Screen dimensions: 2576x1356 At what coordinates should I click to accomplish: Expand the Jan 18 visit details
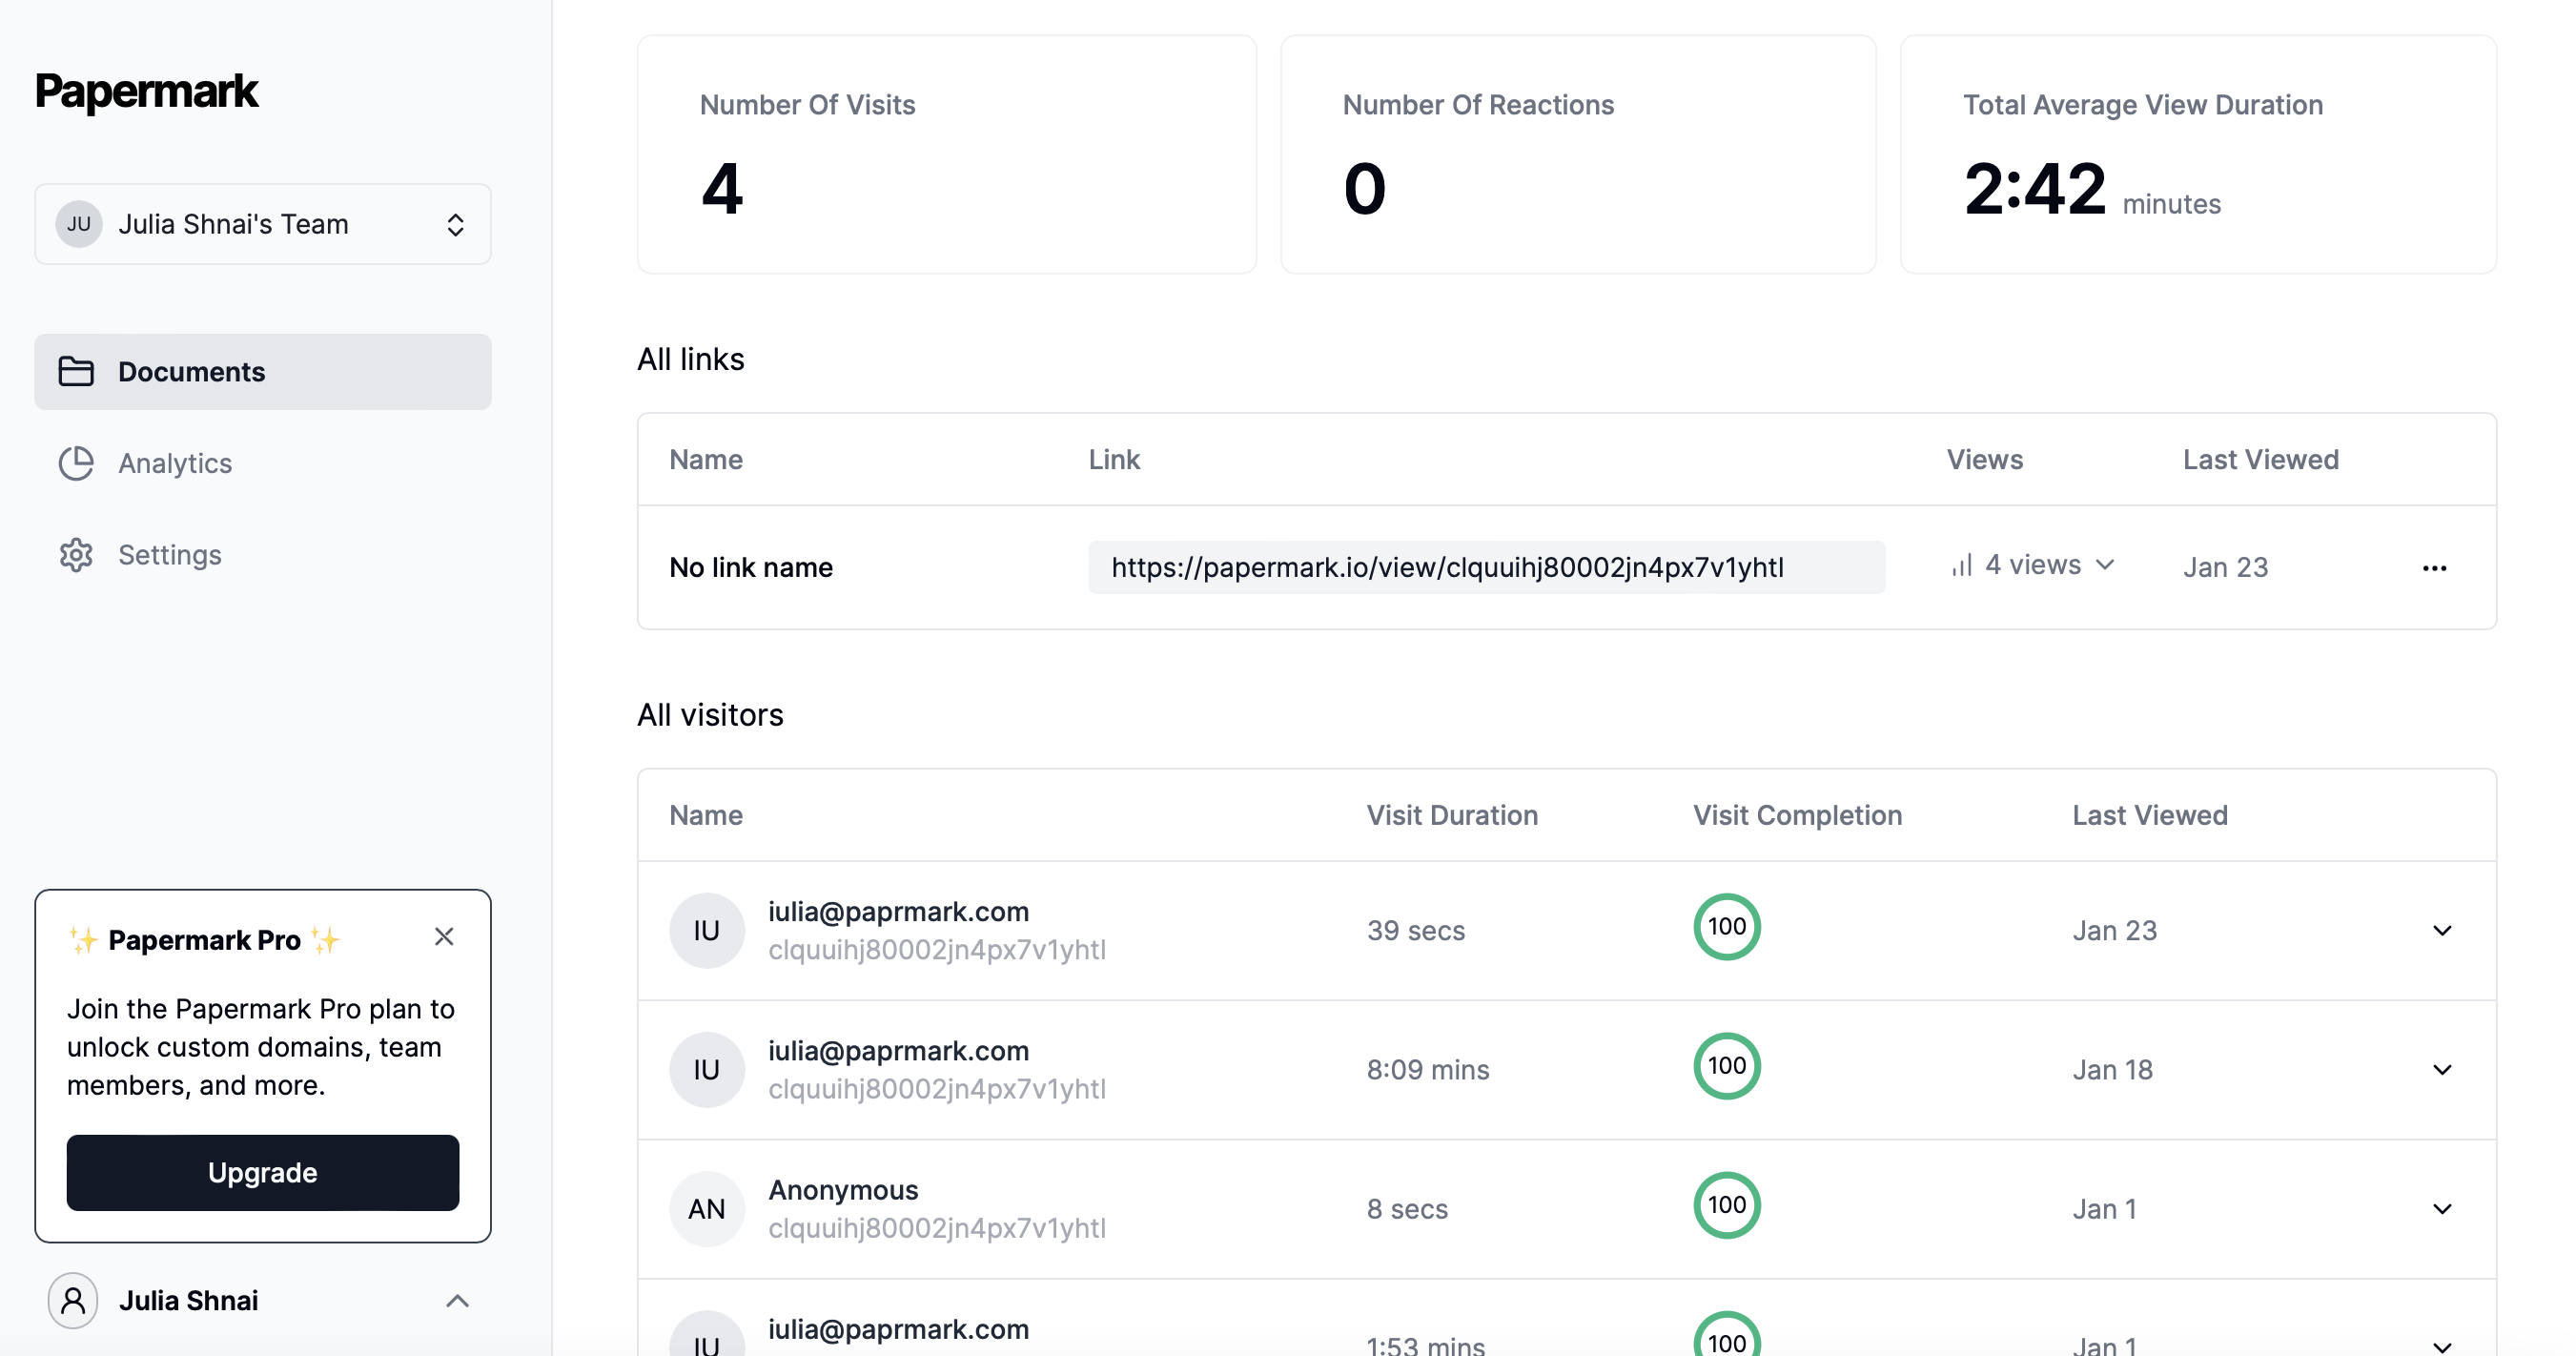2443,1069
